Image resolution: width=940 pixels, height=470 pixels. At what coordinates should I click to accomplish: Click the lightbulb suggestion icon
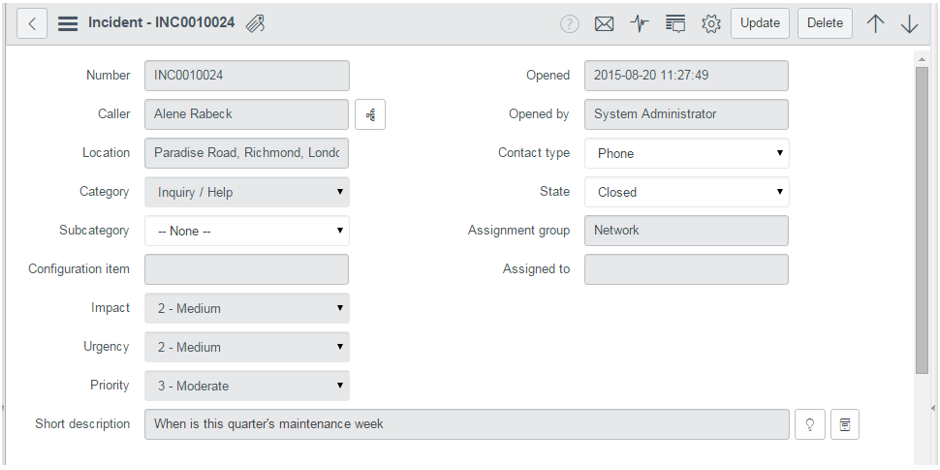[x=809, y=424]
